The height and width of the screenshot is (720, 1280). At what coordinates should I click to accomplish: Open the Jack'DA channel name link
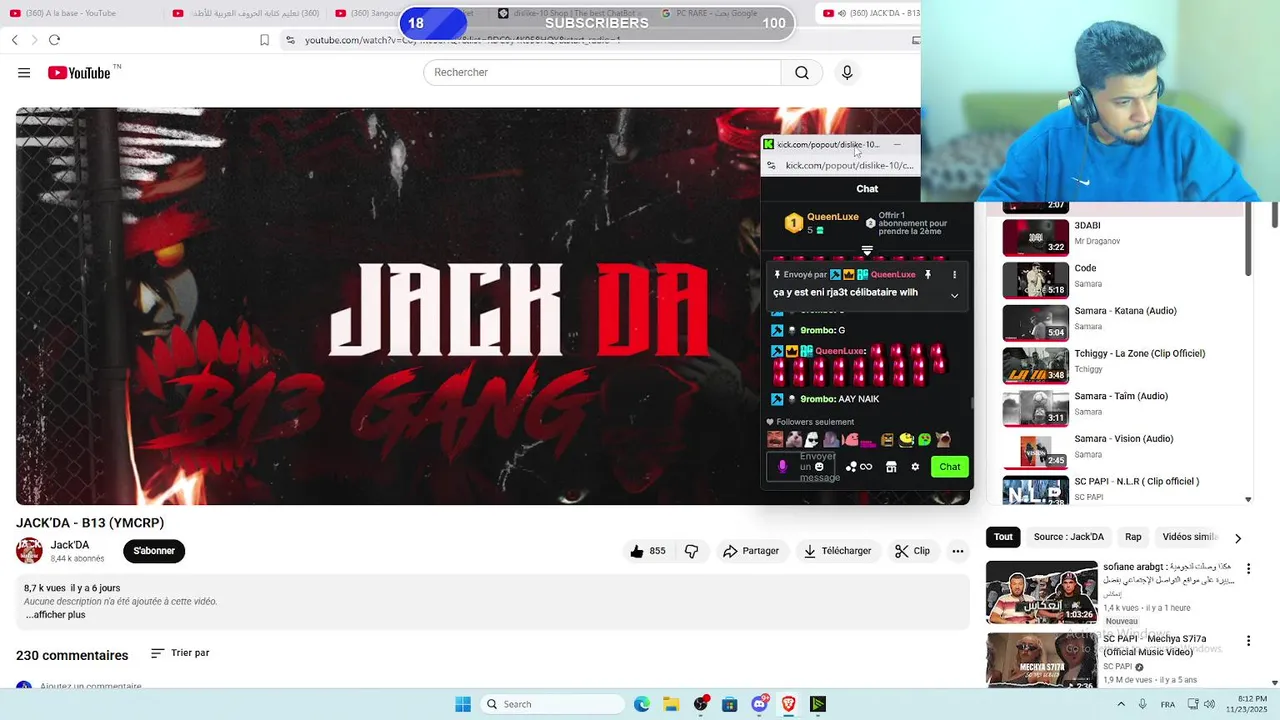click(70, 545)
